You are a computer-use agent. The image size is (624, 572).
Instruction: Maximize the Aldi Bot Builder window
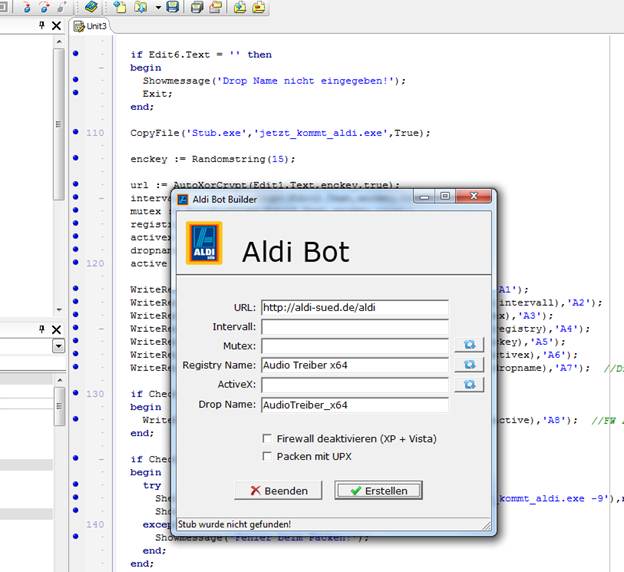(445, 196)
